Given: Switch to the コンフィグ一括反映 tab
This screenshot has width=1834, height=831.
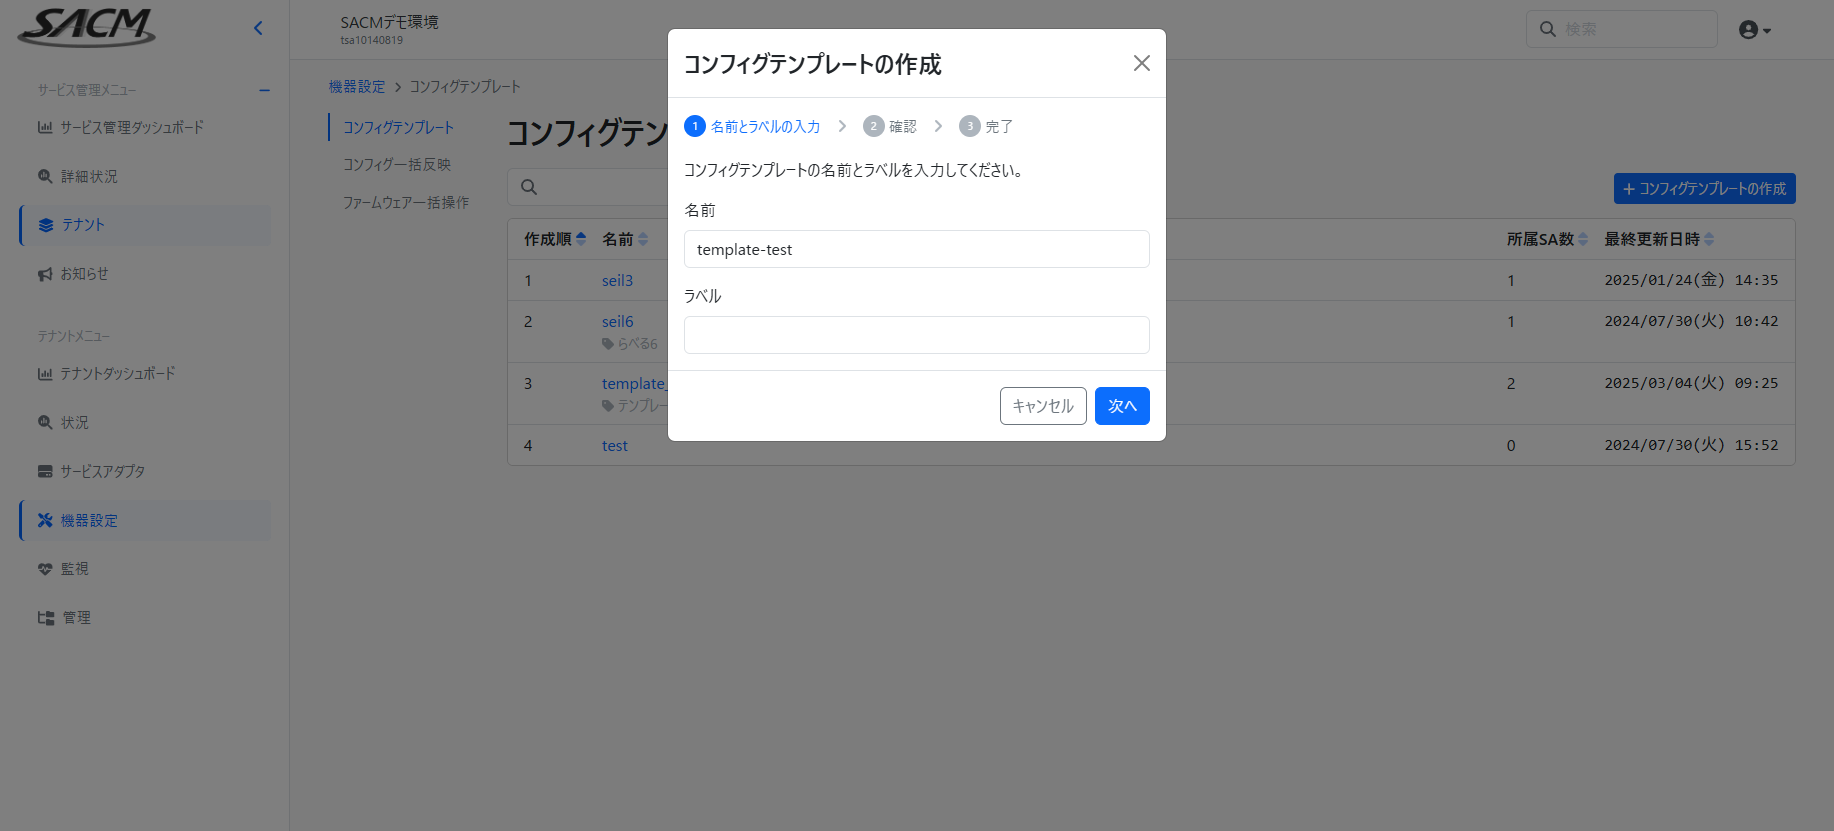Looking at the screenshot, I should click(x=397, y=165).
